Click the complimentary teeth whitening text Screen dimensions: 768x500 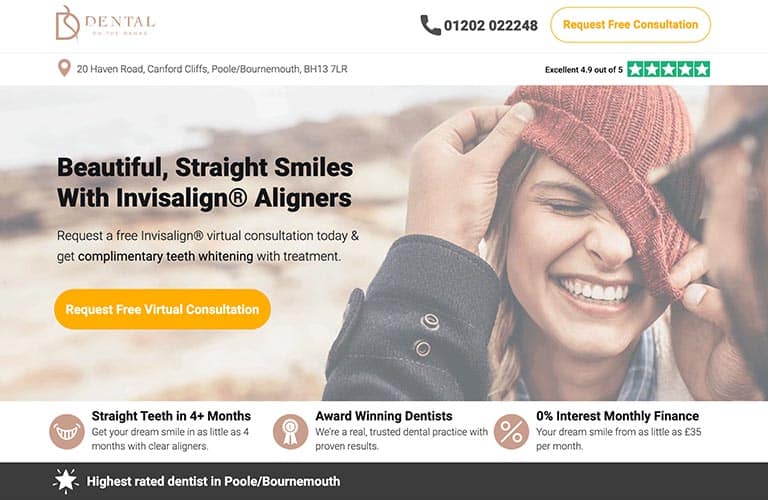(x=166, y=256)
